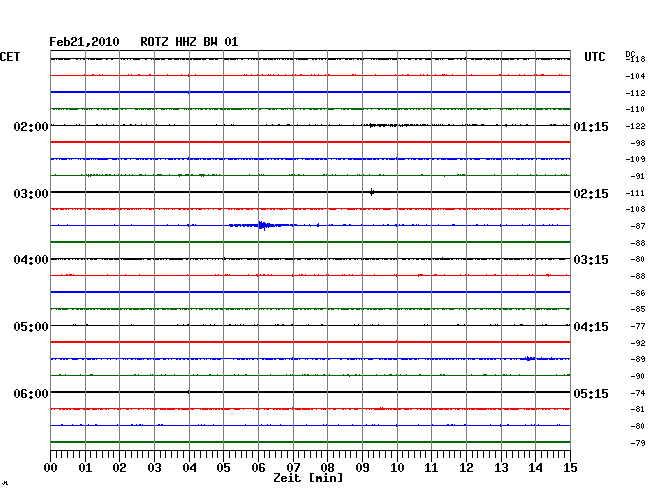Image resolution: width=650 pixels, height=494 pixels.
Task: Select the DC offset value -104
Action: click(635, 76)
